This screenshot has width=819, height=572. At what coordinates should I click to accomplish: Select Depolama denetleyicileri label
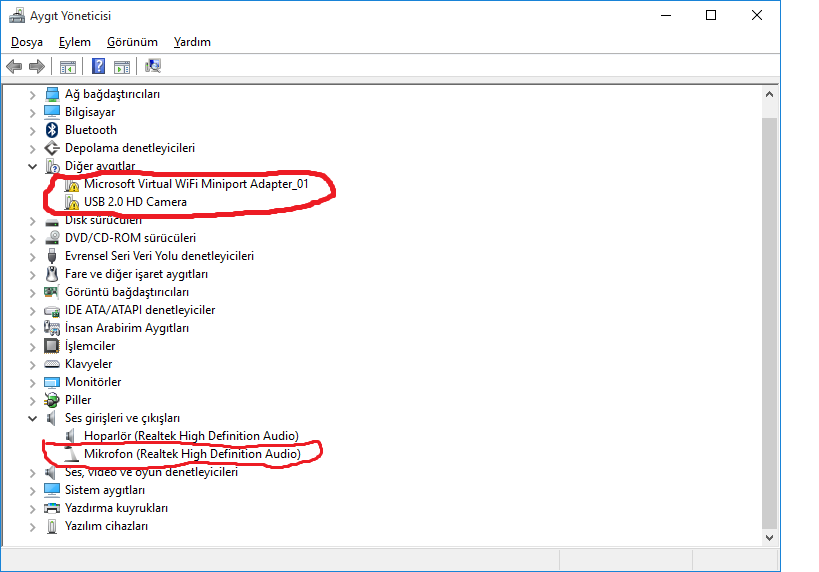point(130,148)
